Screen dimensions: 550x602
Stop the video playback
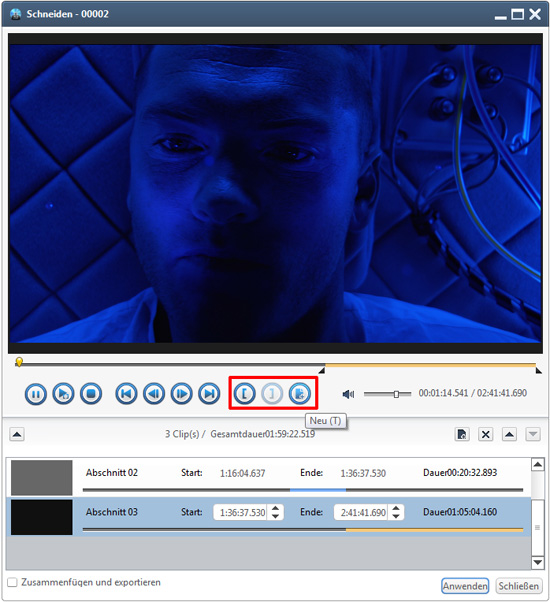pyautogui.click(x=91, y=394)
